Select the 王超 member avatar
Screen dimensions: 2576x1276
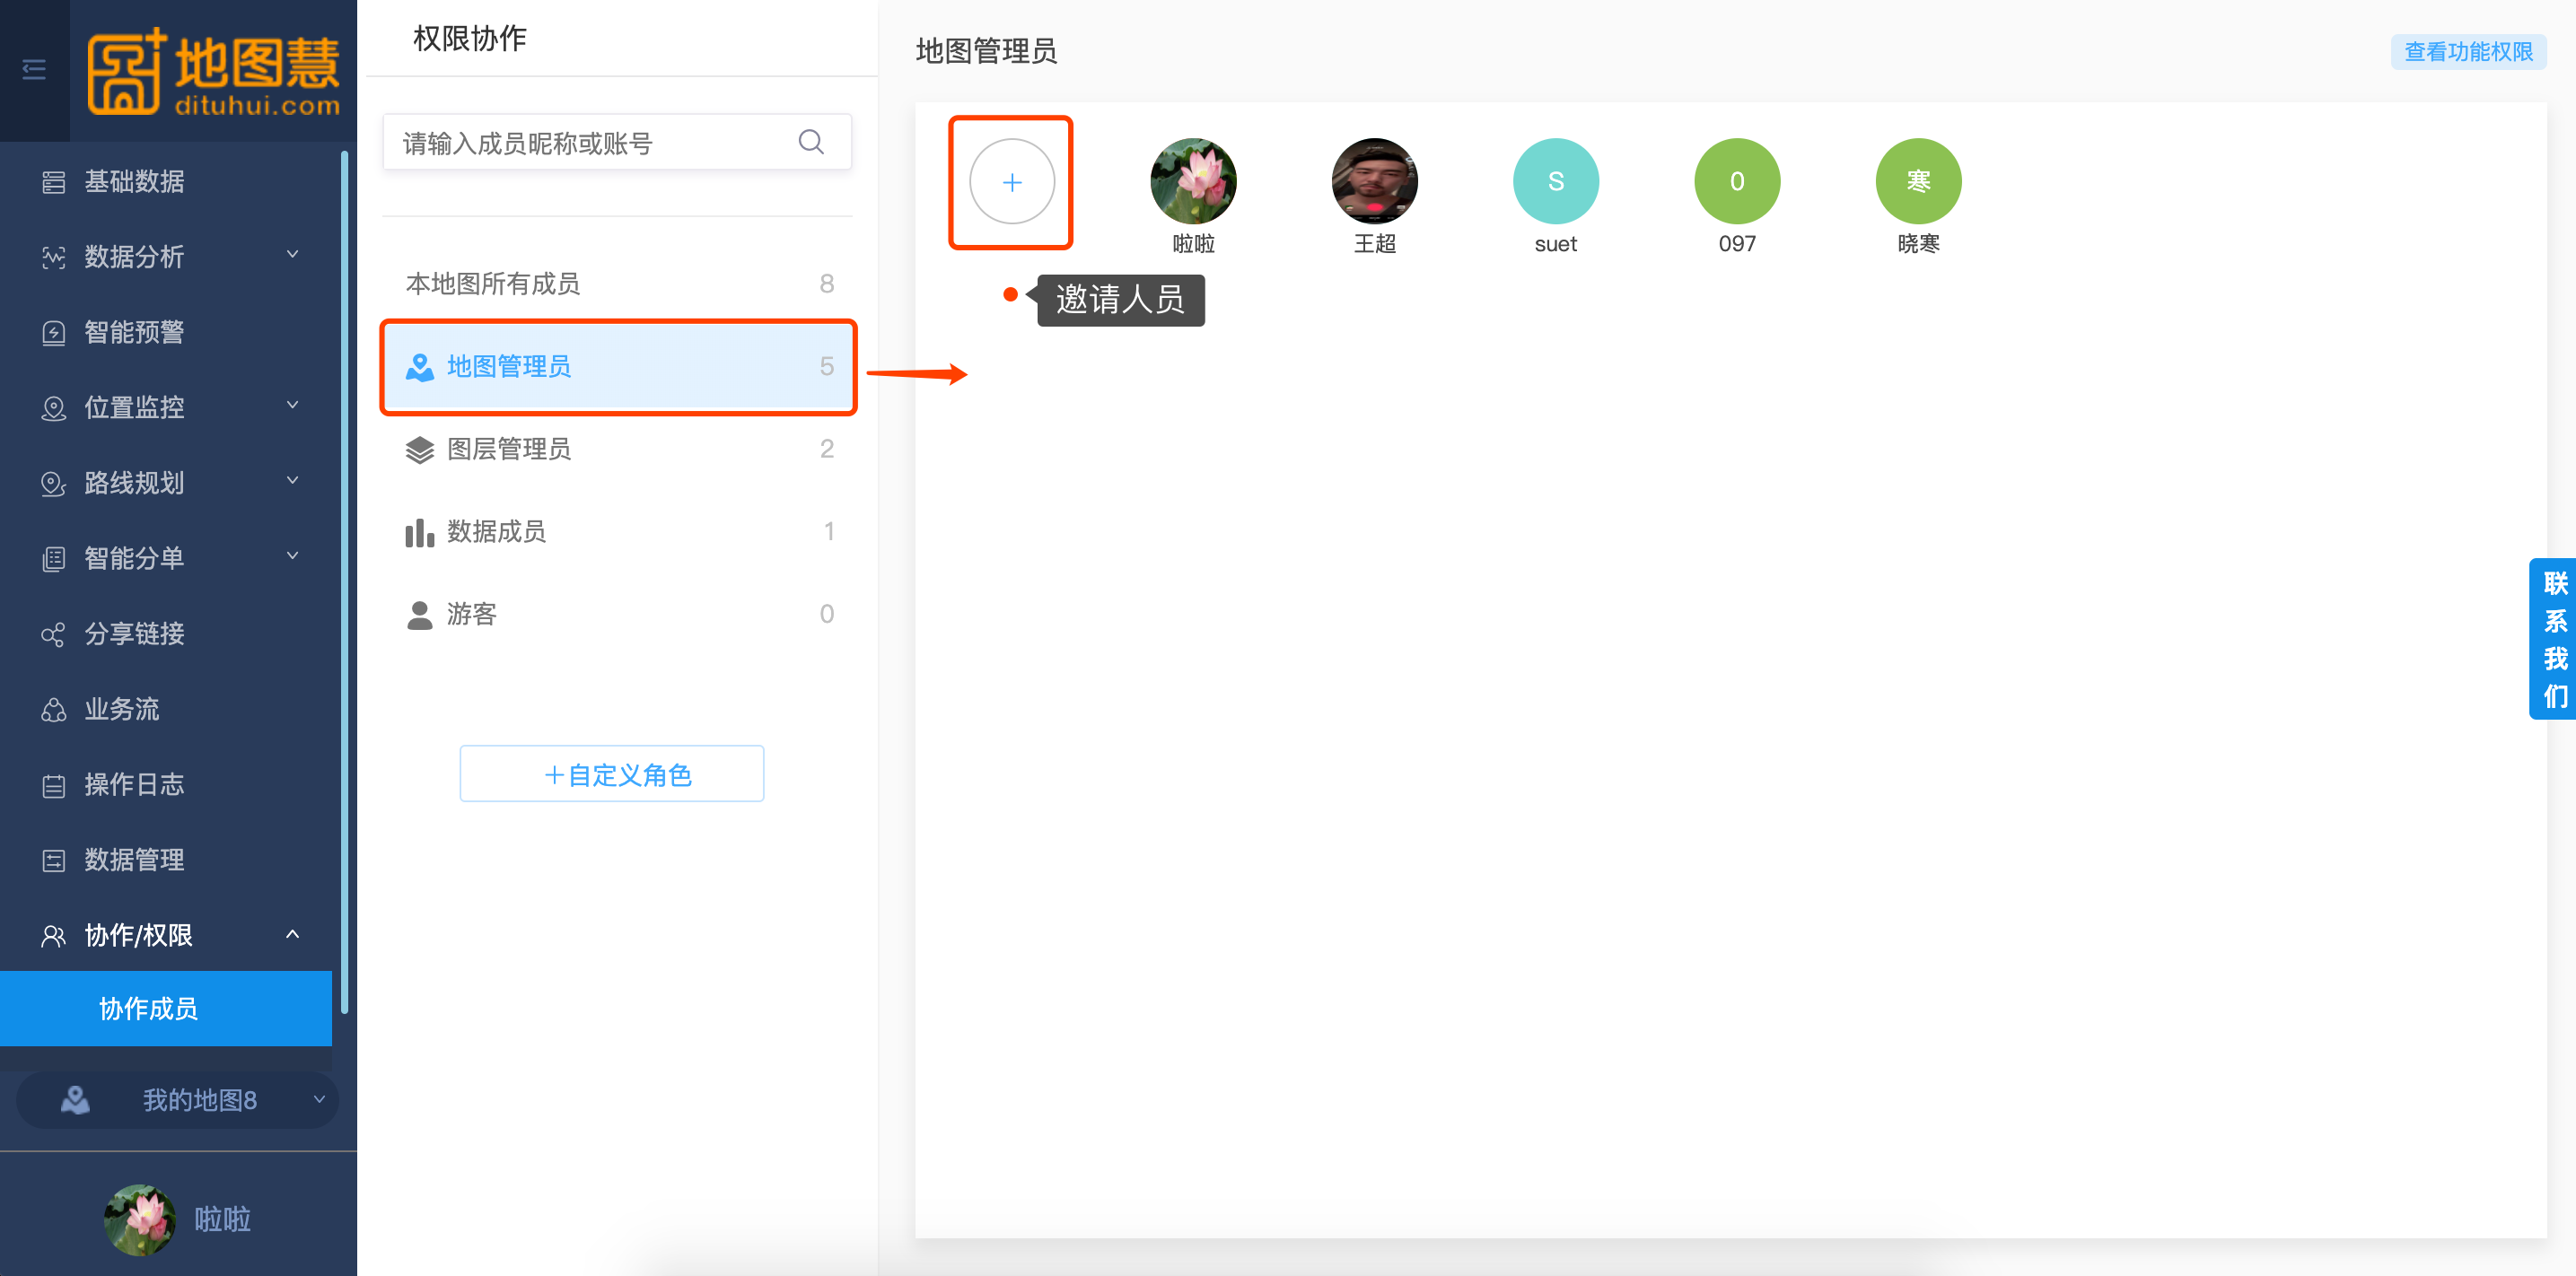coord(1374,181)
